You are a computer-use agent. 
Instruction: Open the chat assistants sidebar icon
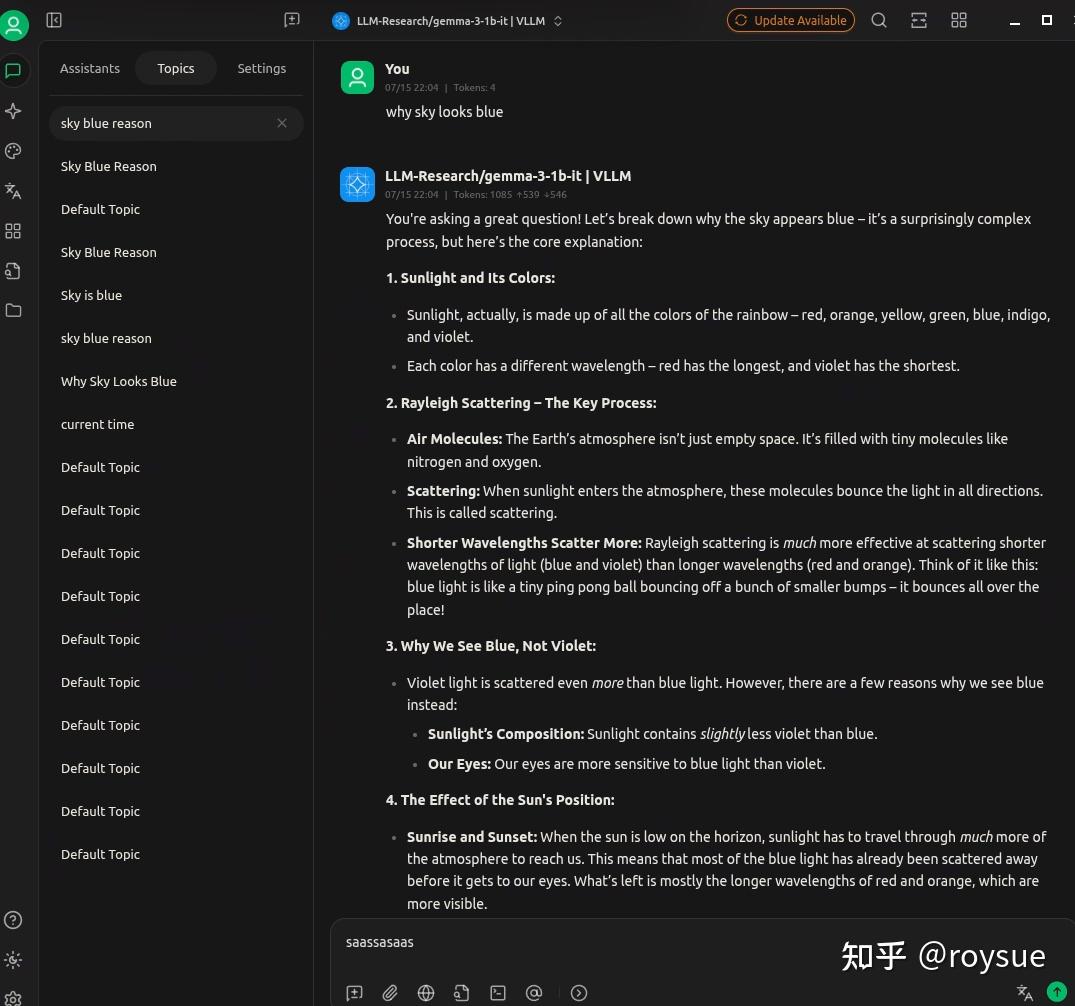tap(13, 71)
